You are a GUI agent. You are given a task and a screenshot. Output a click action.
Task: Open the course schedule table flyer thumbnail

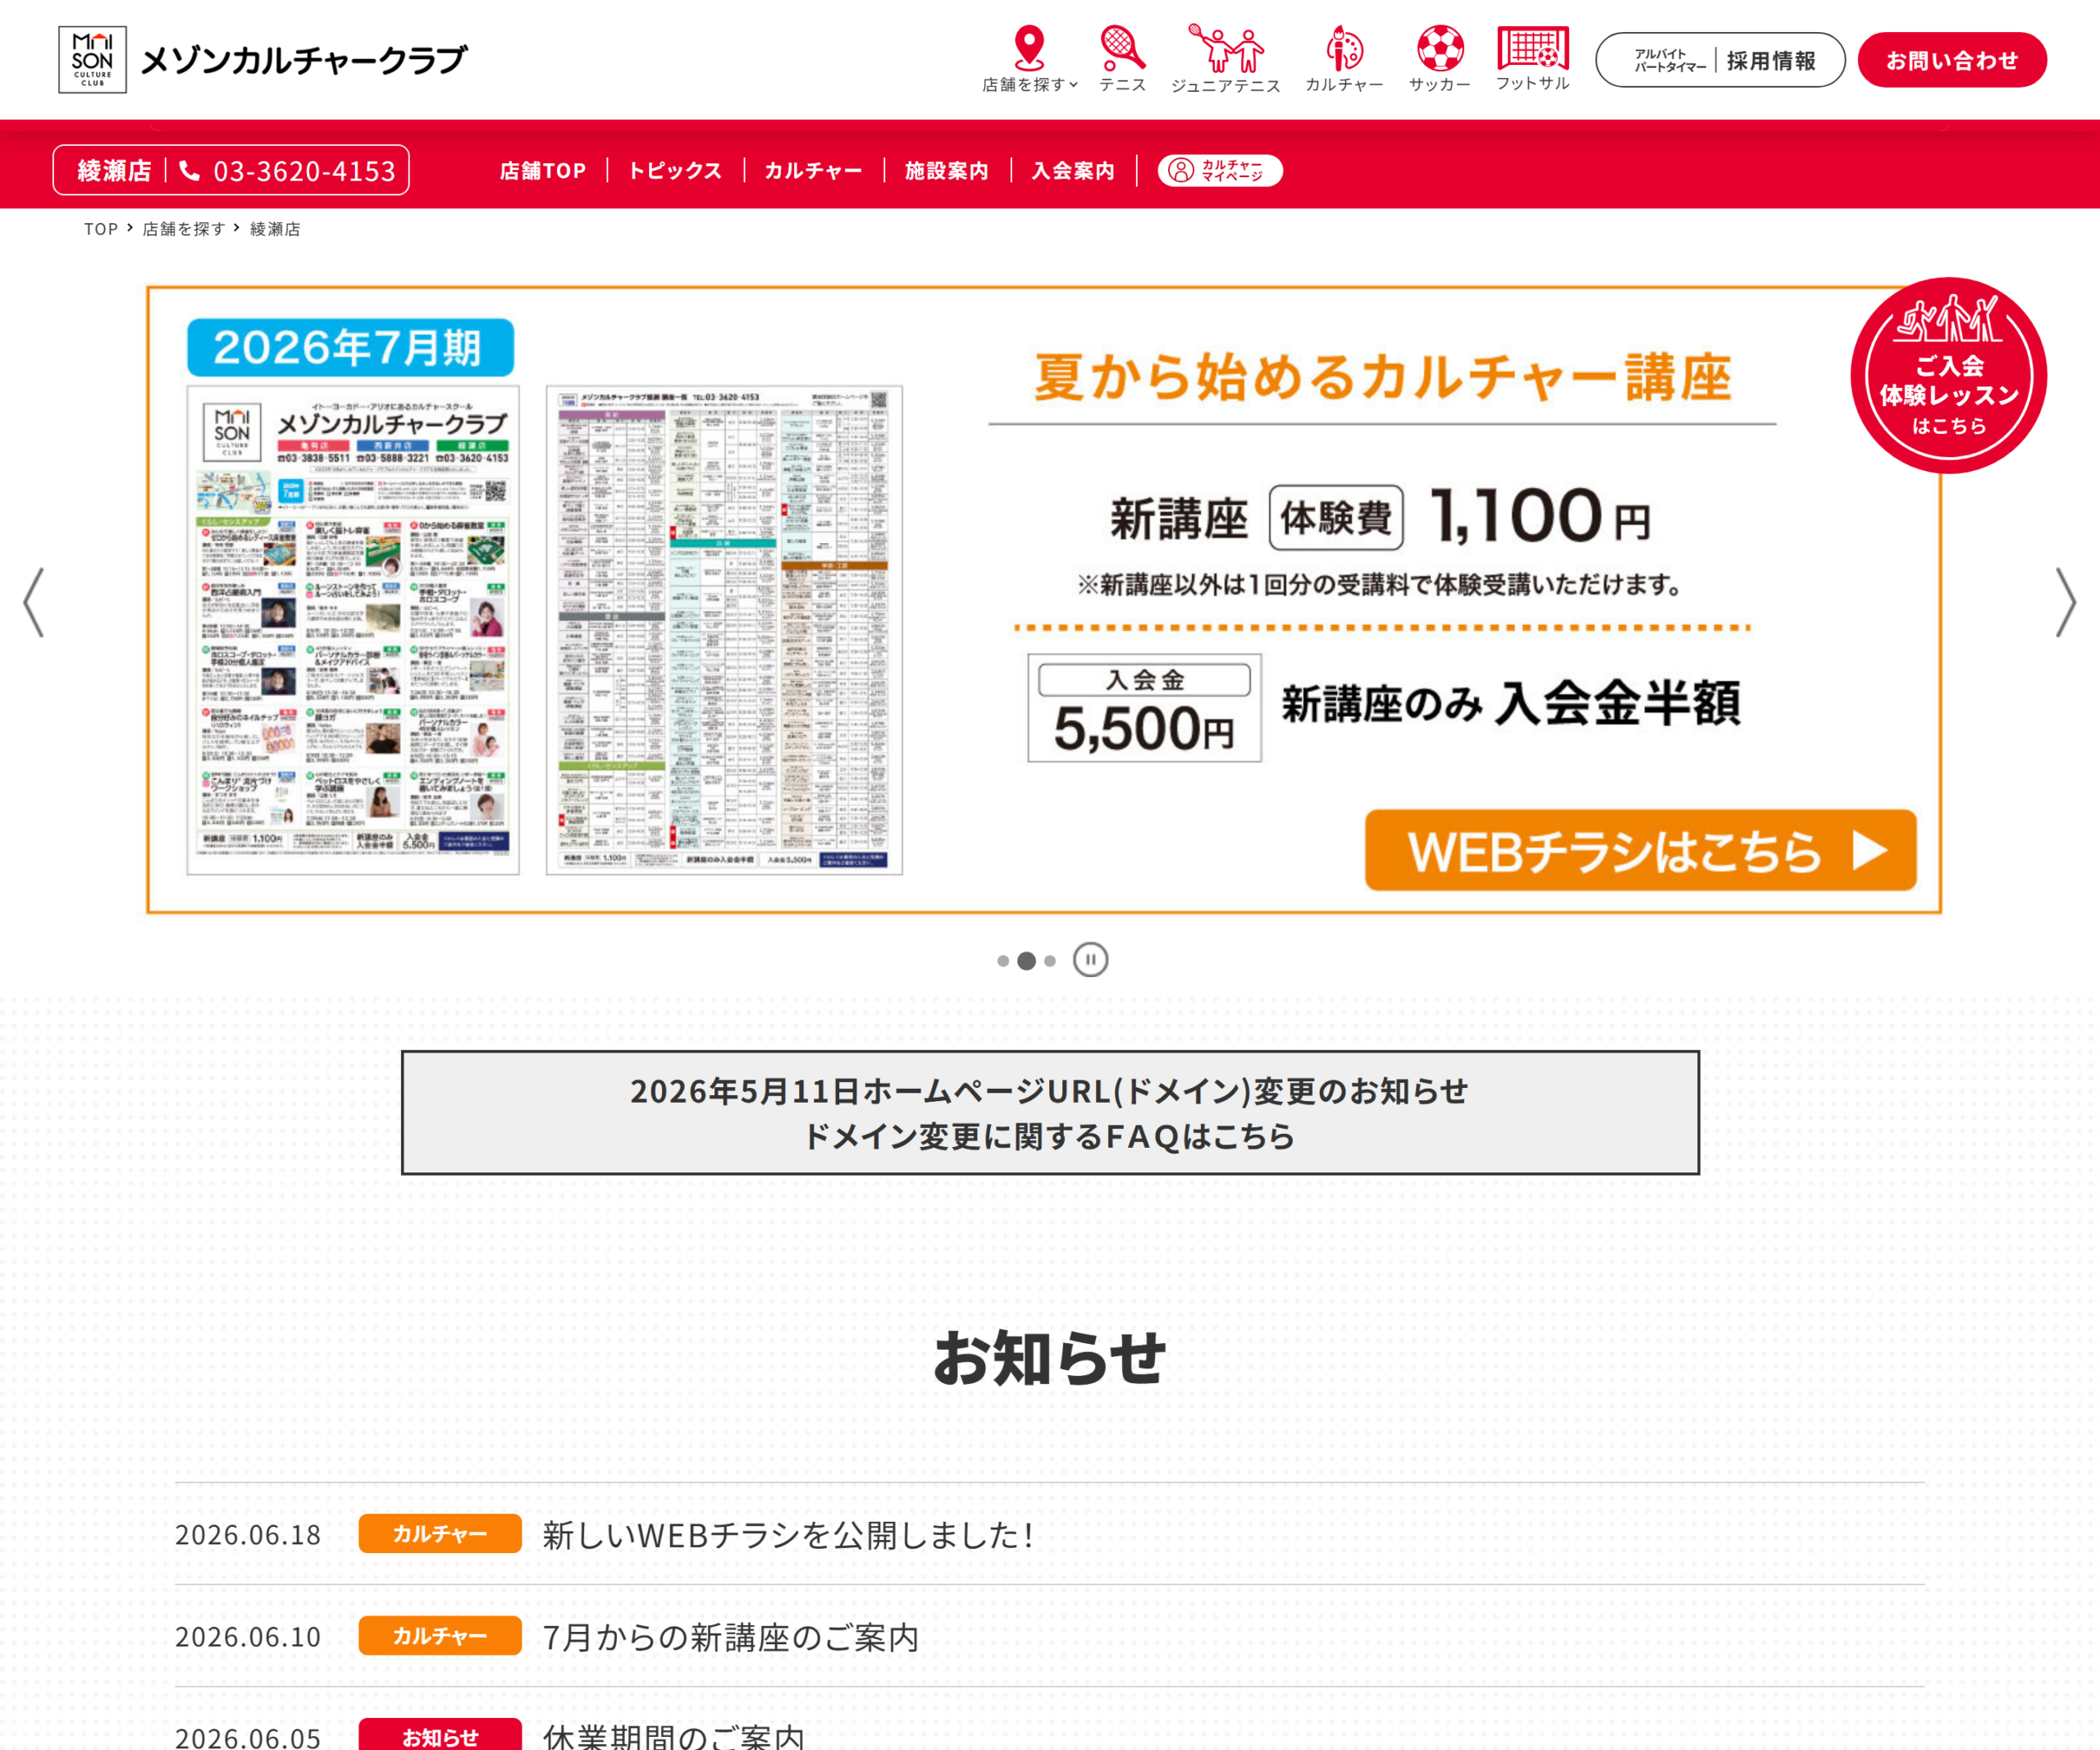[x=724, y=630]
